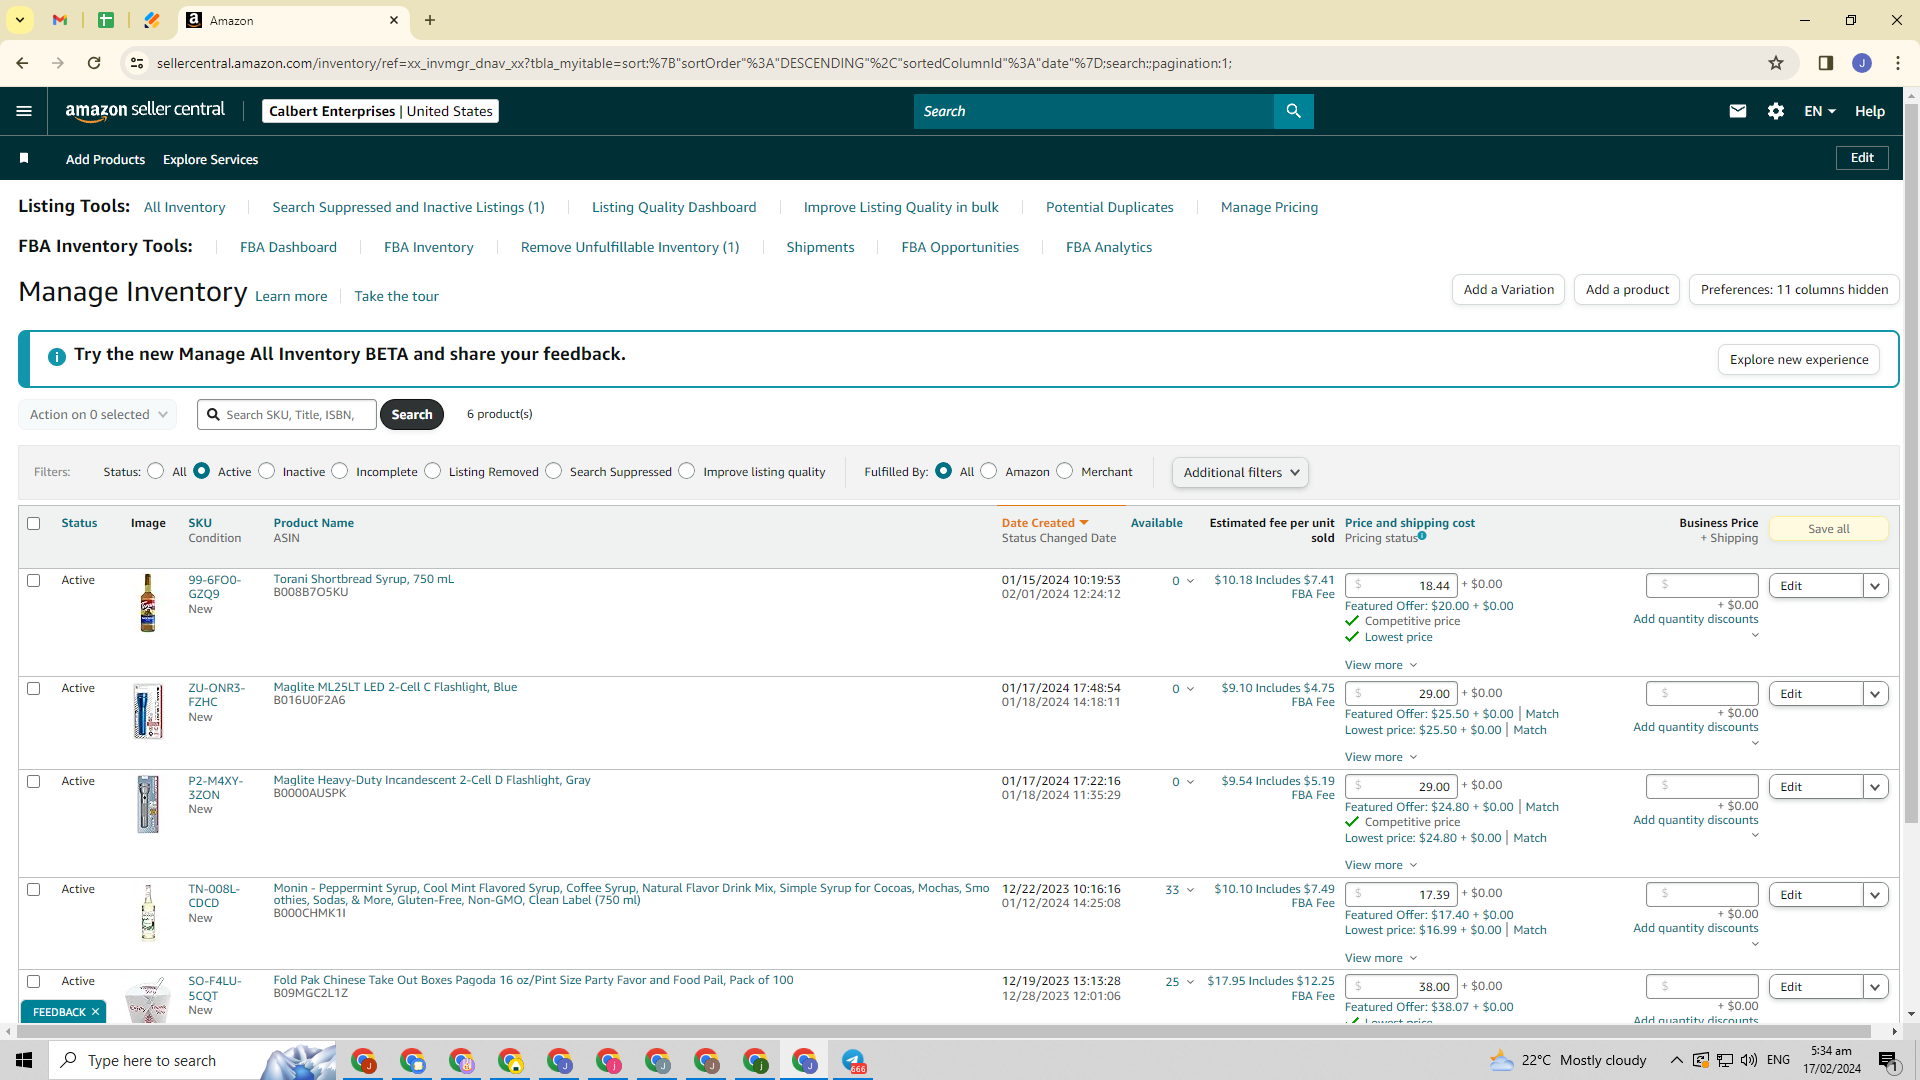
Task: Click the Amazon Seller Central logo
Action: pos(145,111)
